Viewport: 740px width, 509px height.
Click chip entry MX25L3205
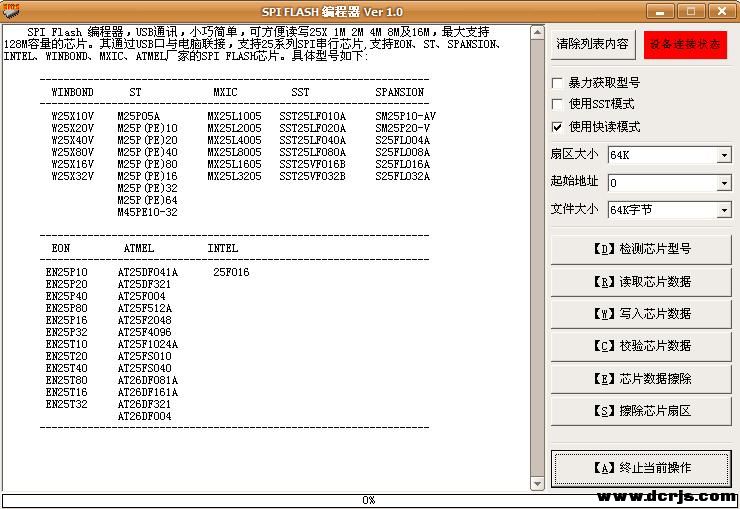(234, 176)
